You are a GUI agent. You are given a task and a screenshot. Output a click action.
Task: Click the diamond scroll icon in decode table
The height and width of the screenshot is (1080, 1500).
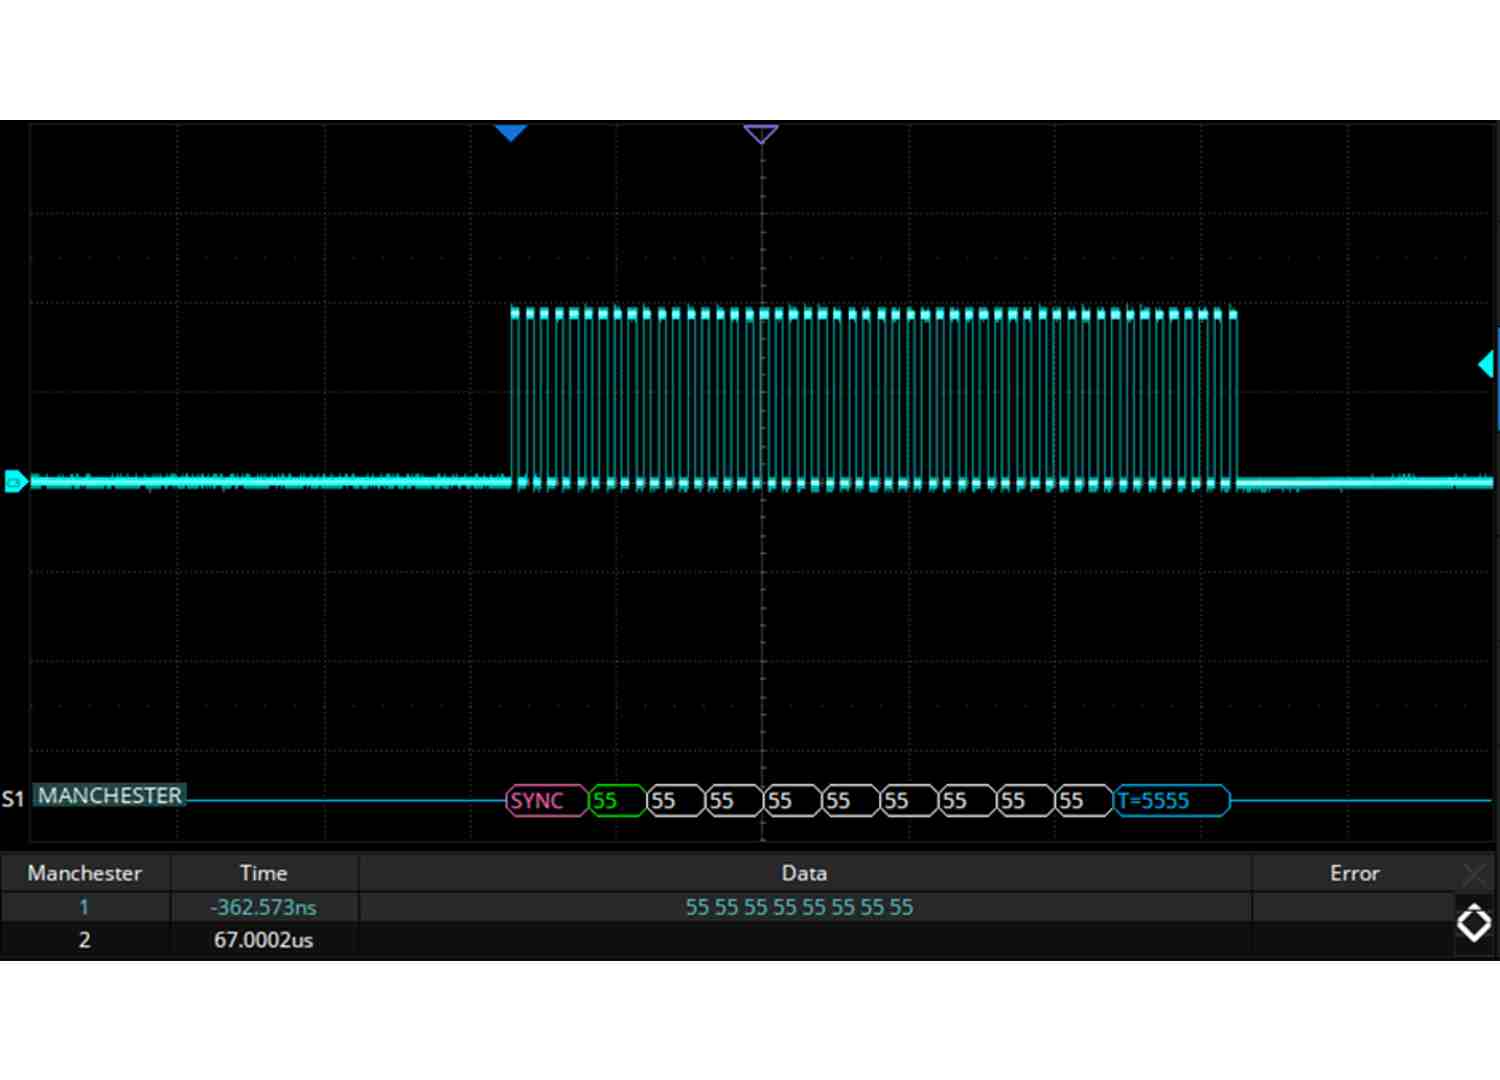1473,923
